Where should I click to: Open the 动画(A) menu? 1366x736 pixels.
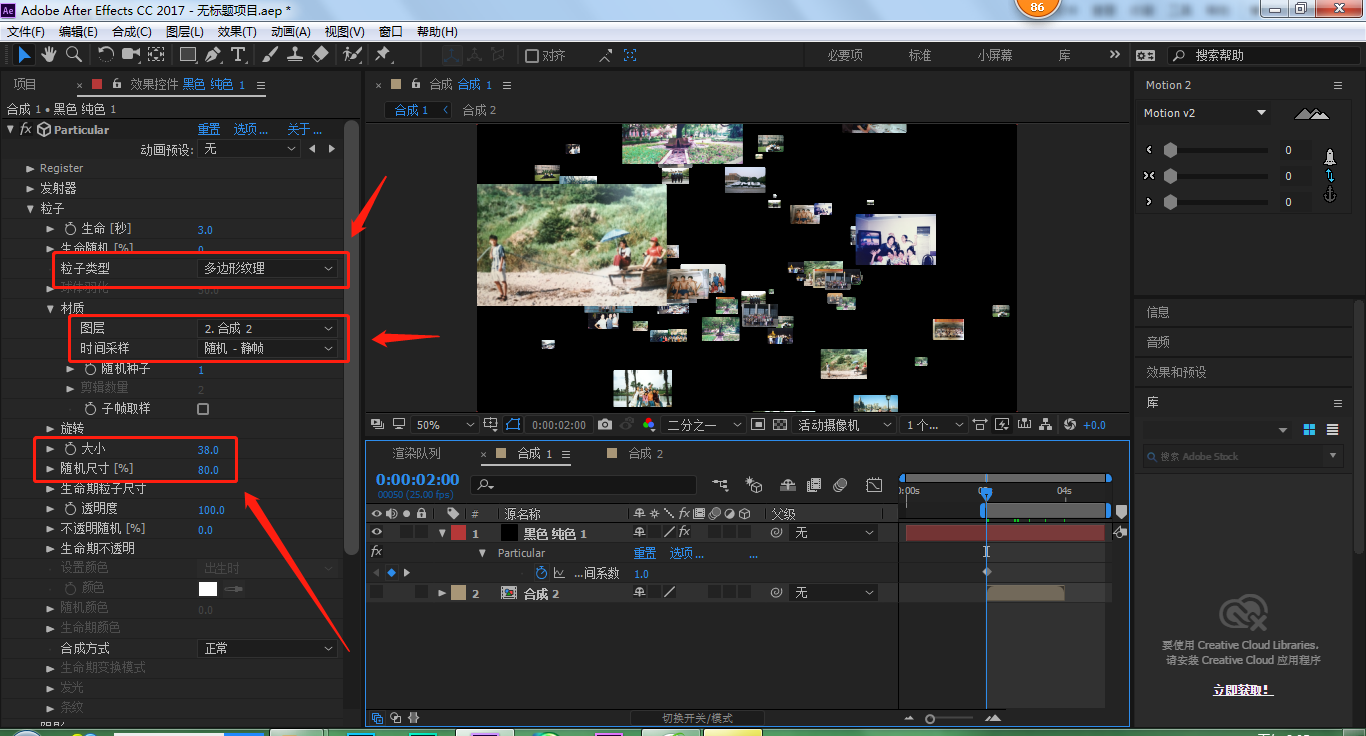tap(291, 32)
